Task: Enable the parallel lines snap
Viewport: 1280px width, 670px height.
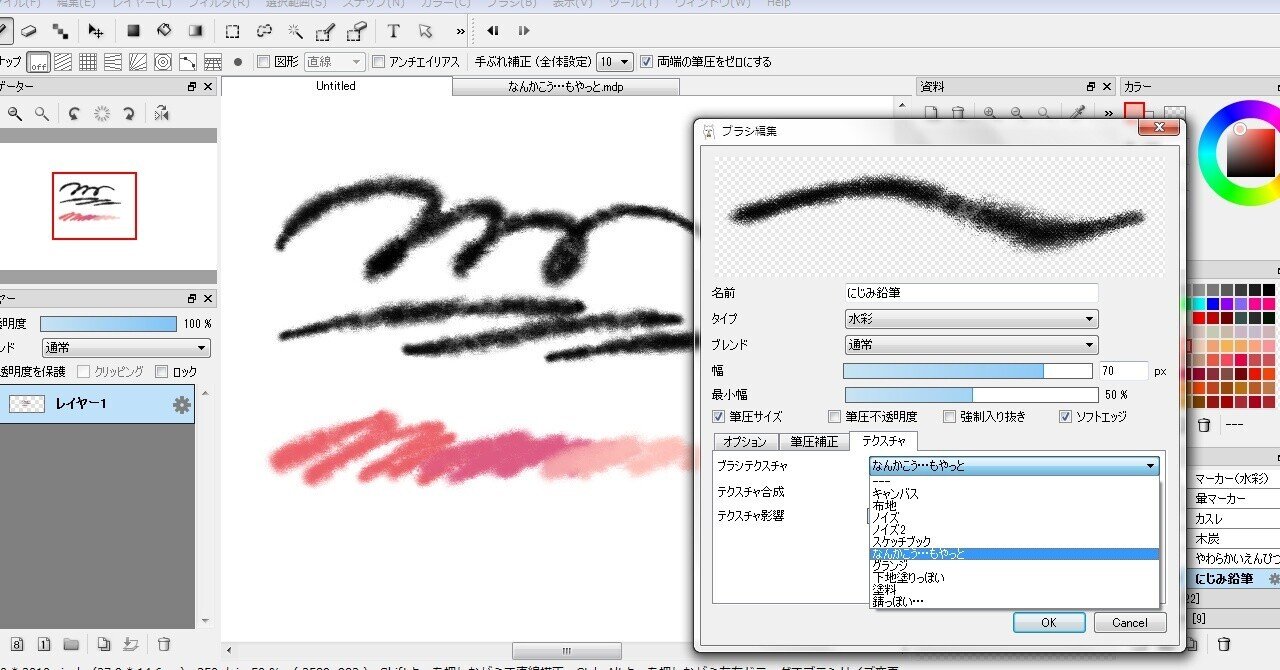Action: pos(63,62)
